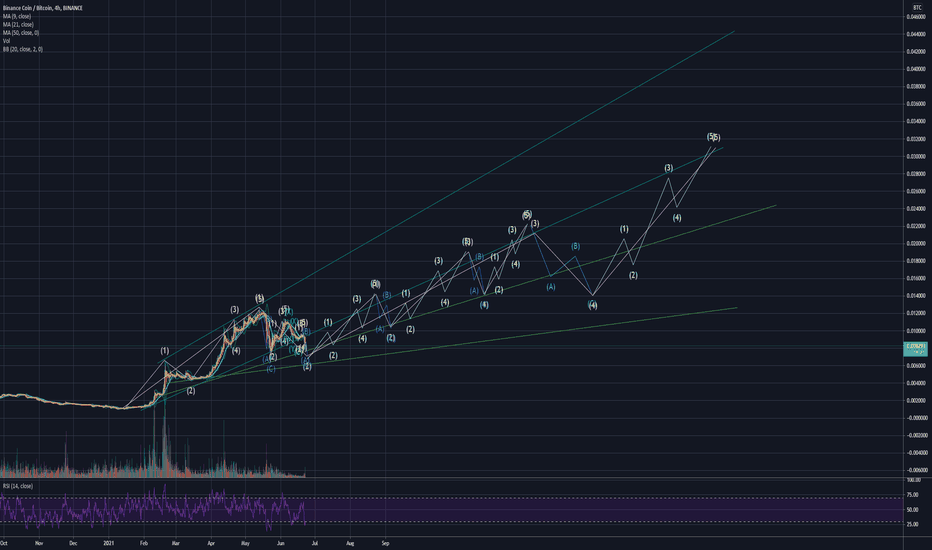Viewport: 932px width, 550px height.
Task: Click the 0.032000 price axis label
Action: (x=916, y=139)
